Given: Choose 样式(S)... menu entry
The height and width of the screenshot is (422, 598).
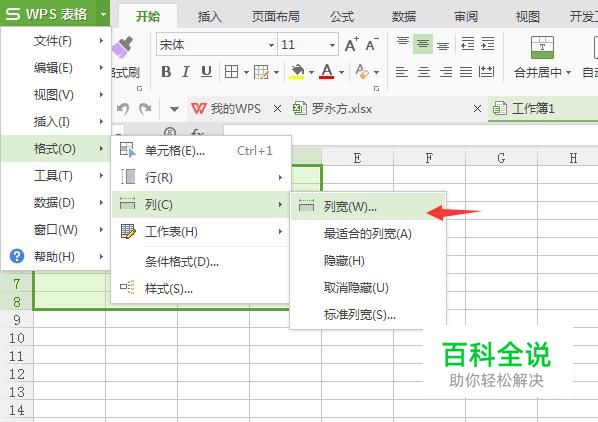Looking at the screenshot, I should click(201, 289).
